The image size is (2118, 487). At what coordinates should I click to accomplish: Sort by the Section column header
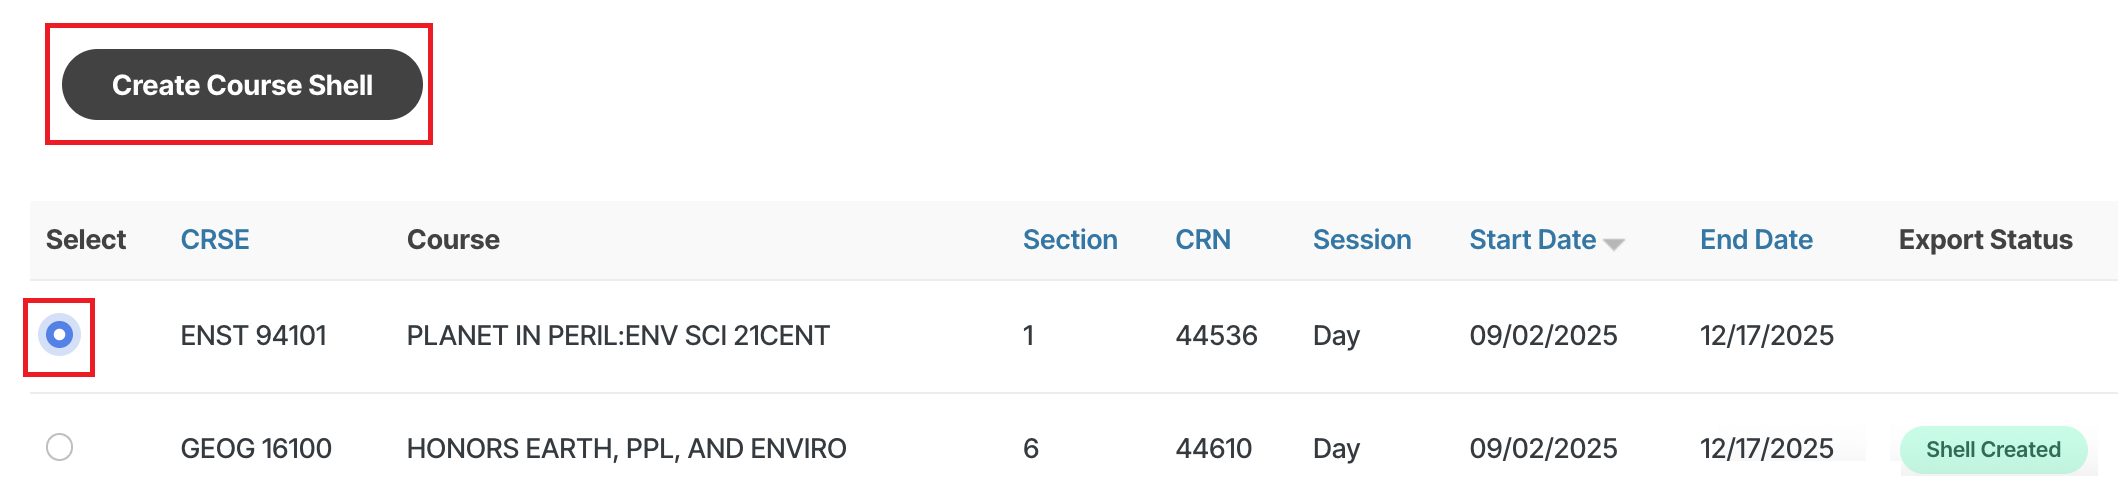tap(1070, 240)
